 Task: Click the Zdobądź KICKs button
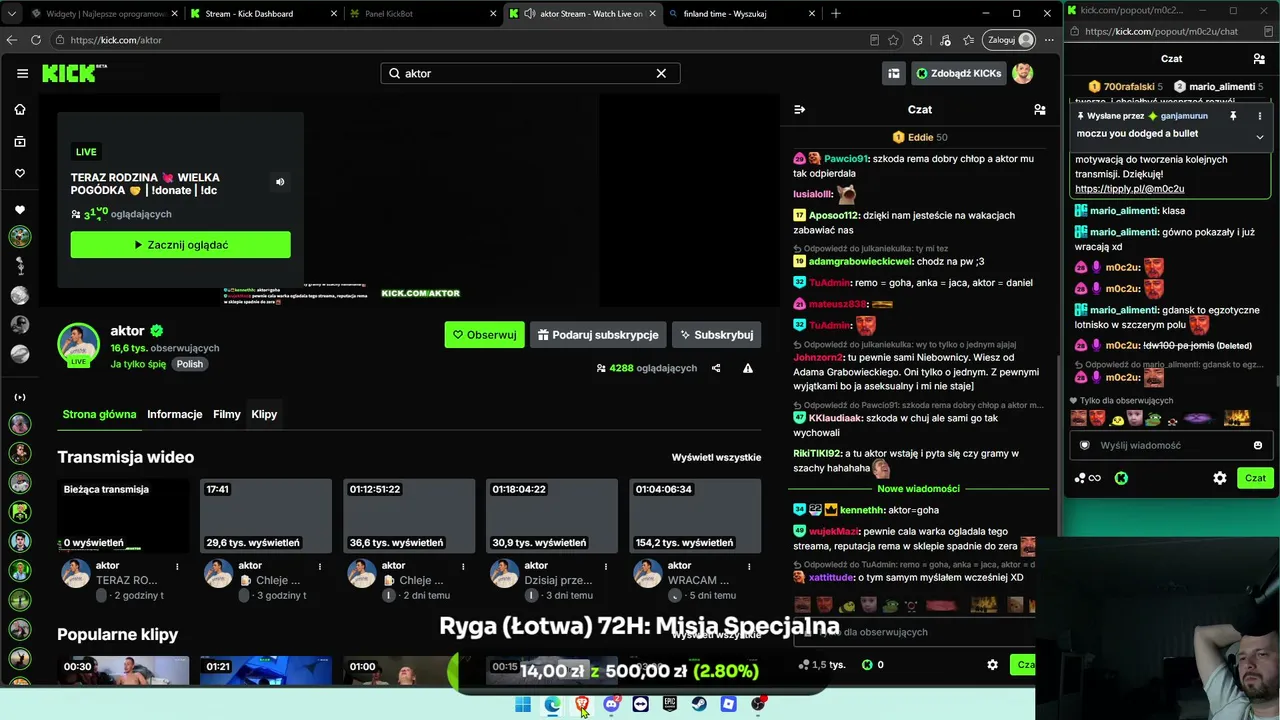click(957, 73)
